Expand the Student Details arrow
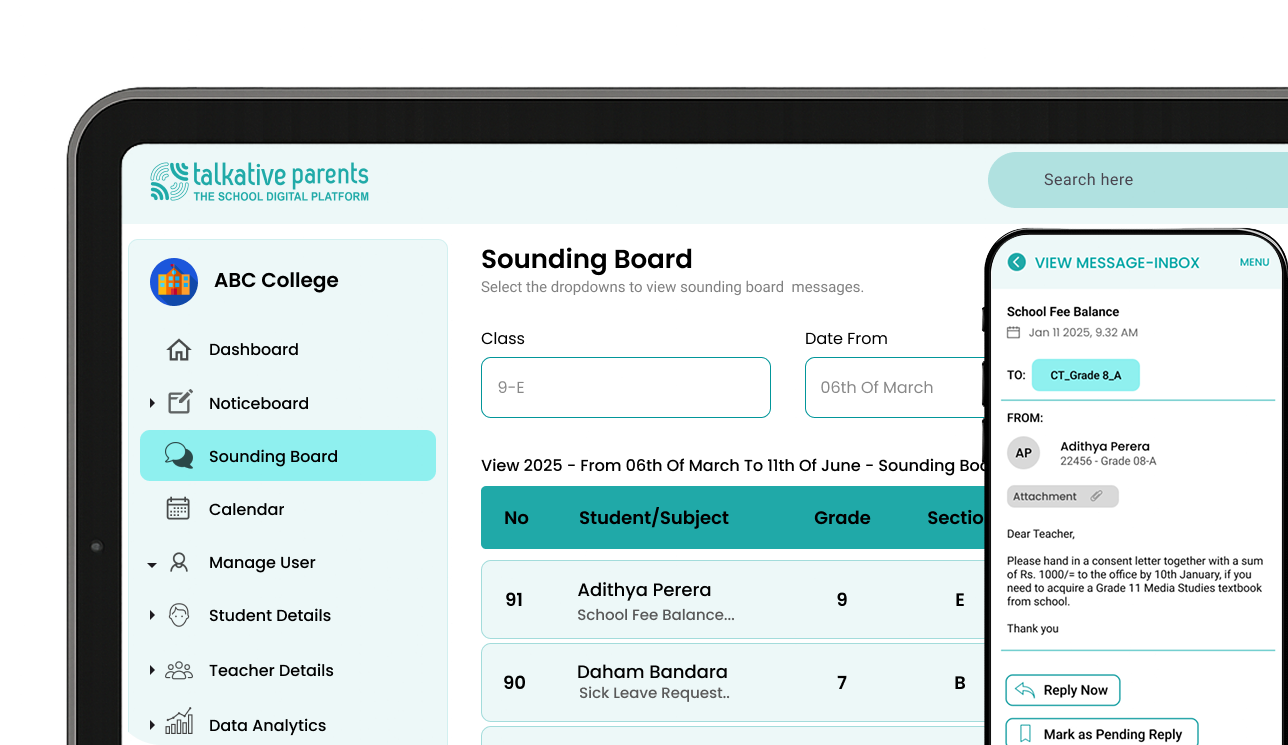This screenshot has height=745, width=1288. click(x=152, y=615)
